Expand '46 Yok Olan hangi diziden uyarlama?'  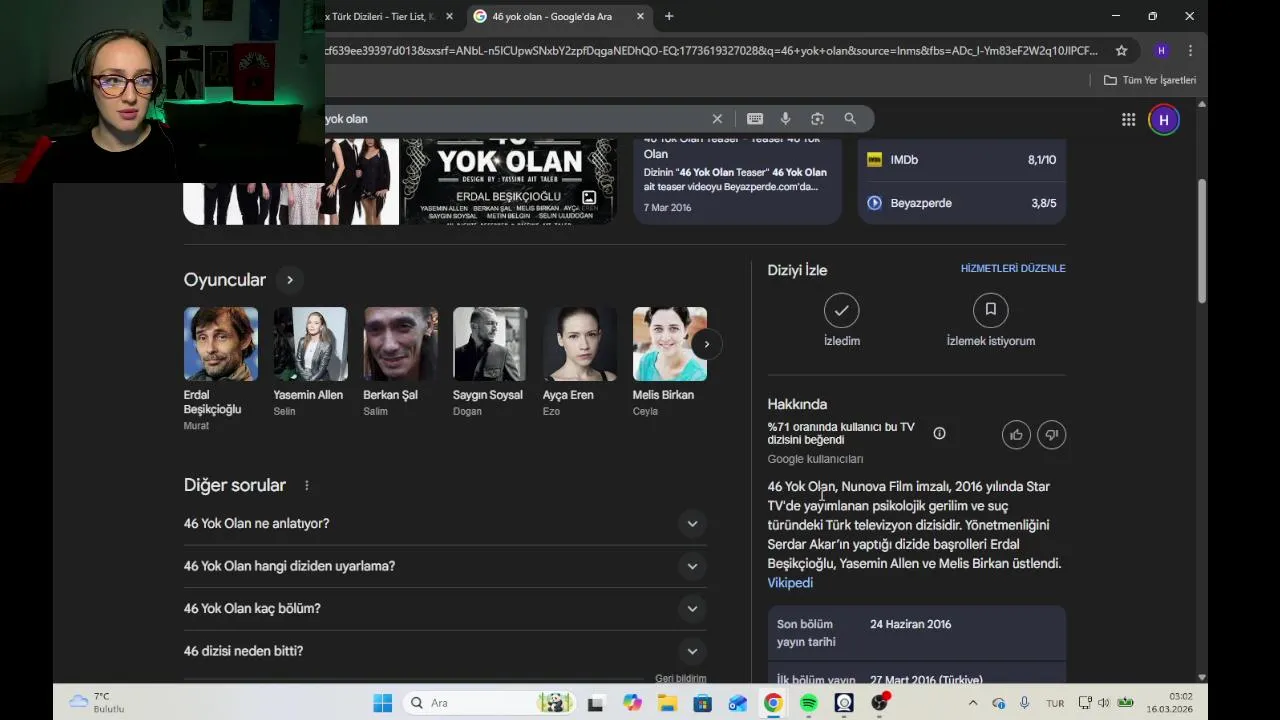pyautogui.click(x=445, y=566)
